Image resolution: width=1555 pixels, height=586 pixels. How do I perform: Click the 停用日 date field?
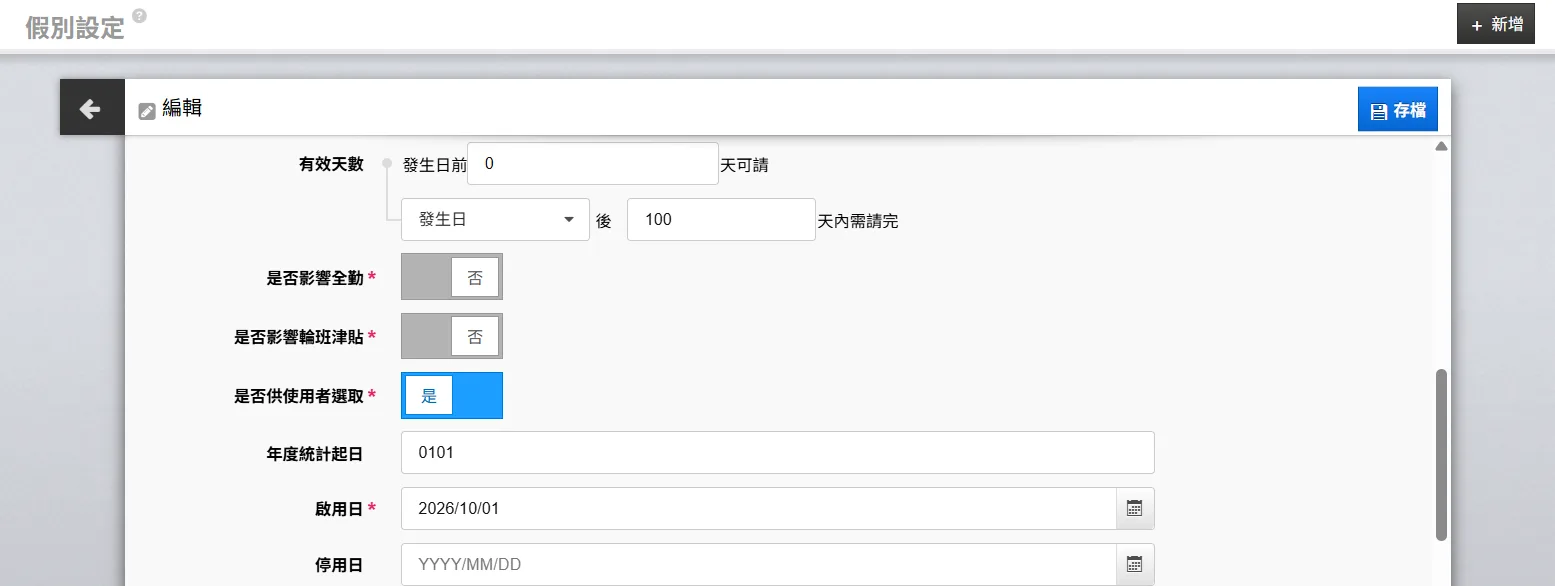point(758,564)
